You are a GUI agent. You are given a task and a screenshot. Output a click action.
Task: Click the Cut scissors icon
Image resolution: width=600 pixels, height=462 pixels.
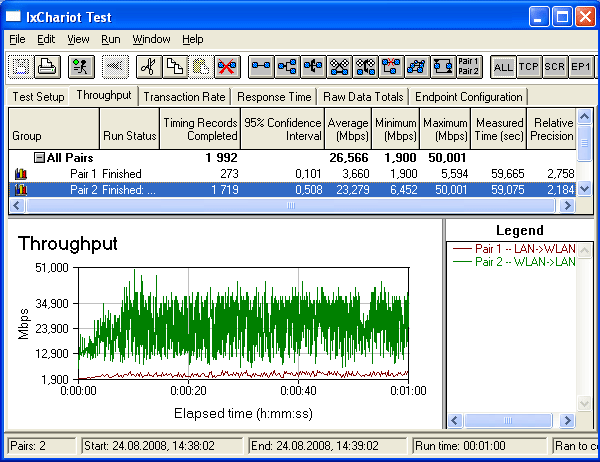coord(149,67)
